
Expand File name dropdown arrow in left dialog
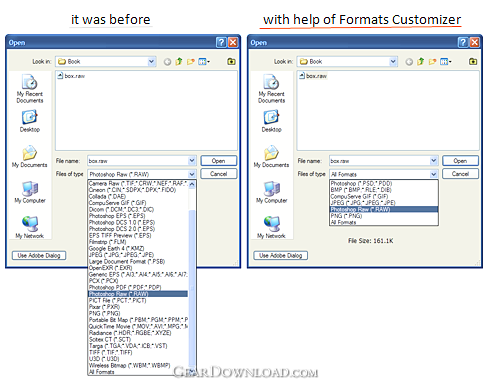point(192,161)
